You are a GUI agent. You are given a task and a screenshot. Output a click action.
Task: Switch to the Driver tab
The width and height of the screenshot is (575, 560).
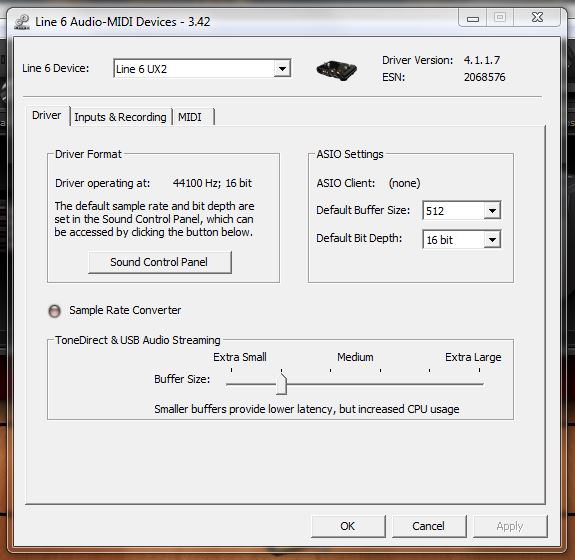(47, 115)
